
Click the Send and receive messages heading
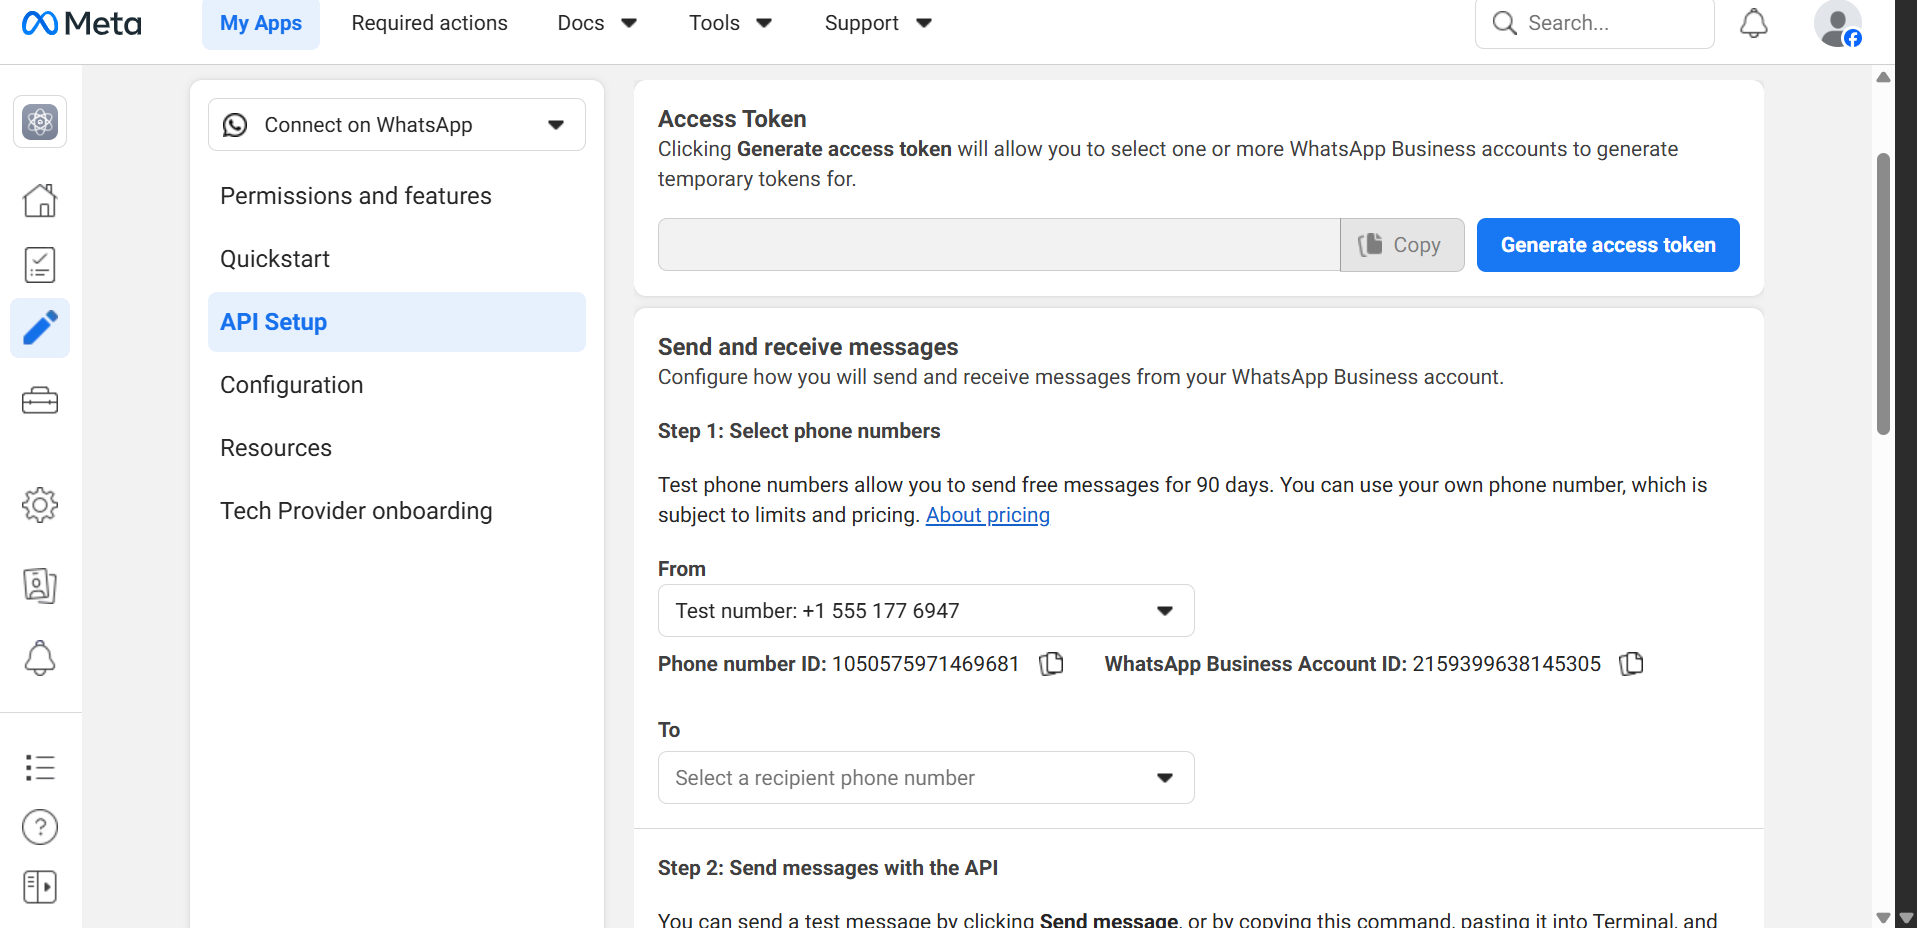pyautogui.click(x=808, y=347)
